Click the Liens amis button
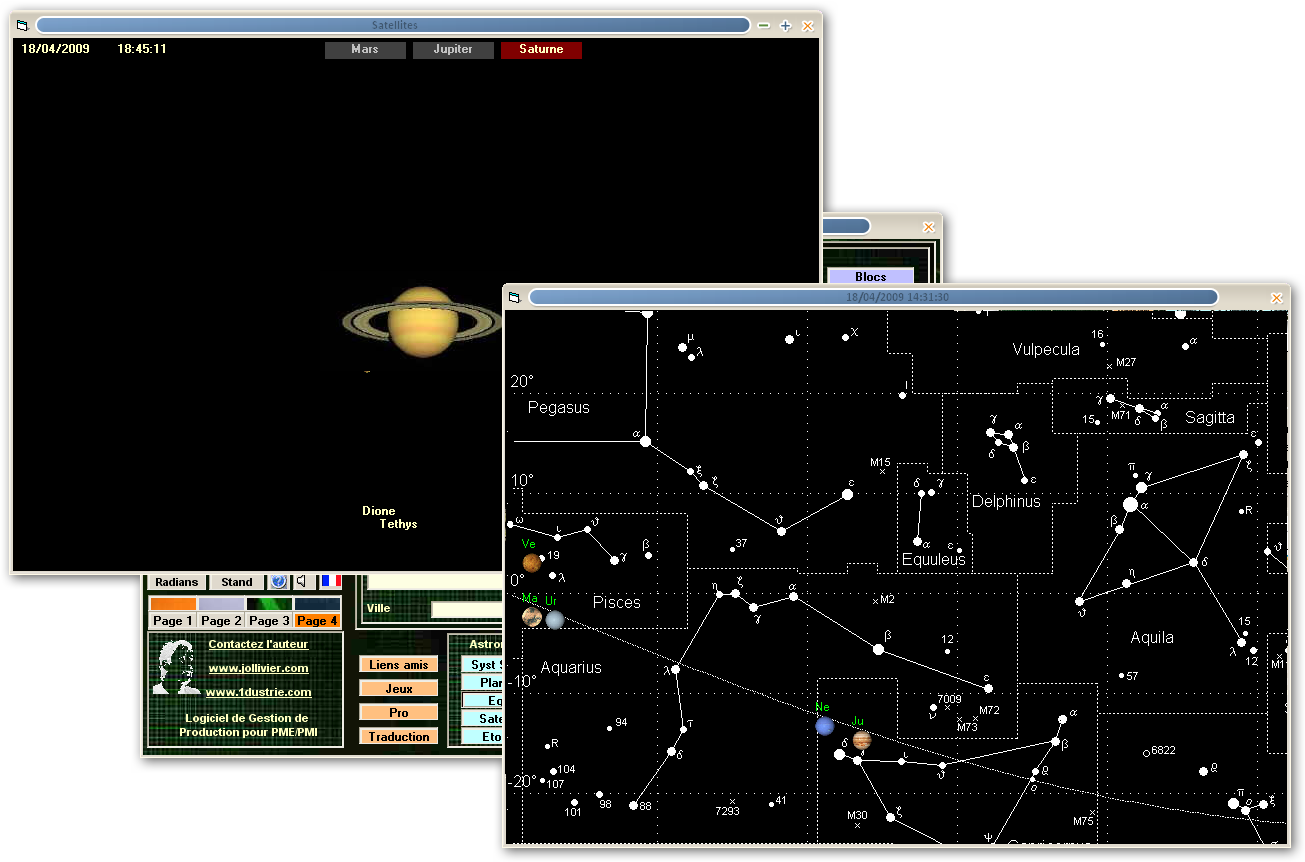Viewport: 1305px width, 862px height. coord(399,665)
